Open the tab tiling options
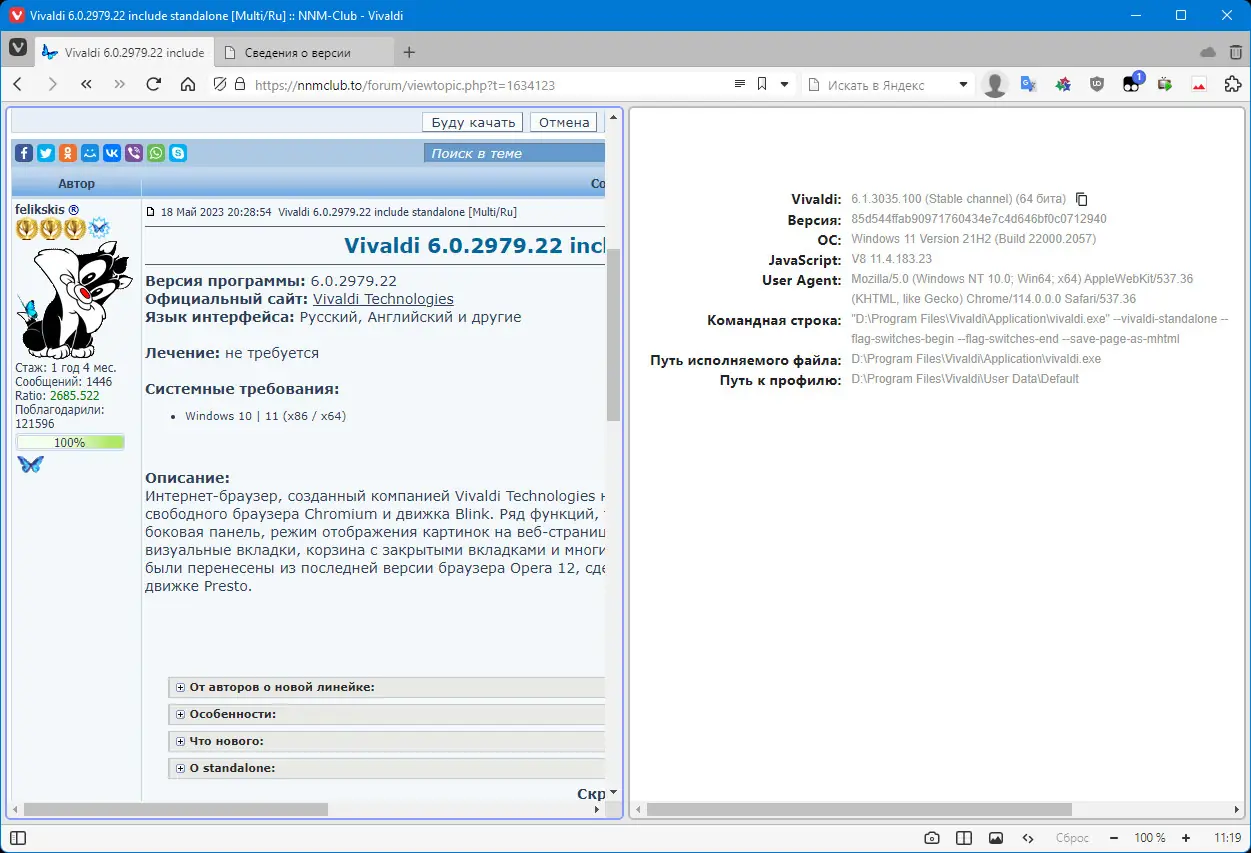 point(964,838)
